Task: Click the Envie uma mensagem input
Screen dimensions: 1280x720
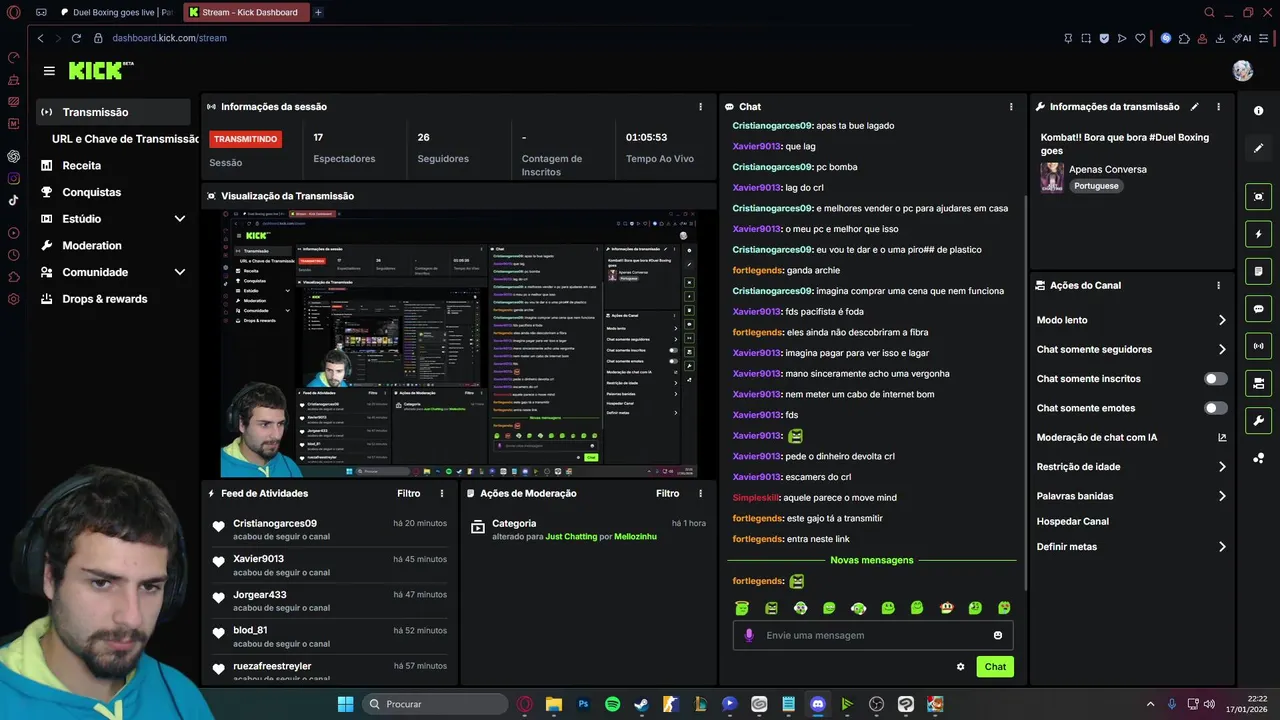Action: coord(872,636)
